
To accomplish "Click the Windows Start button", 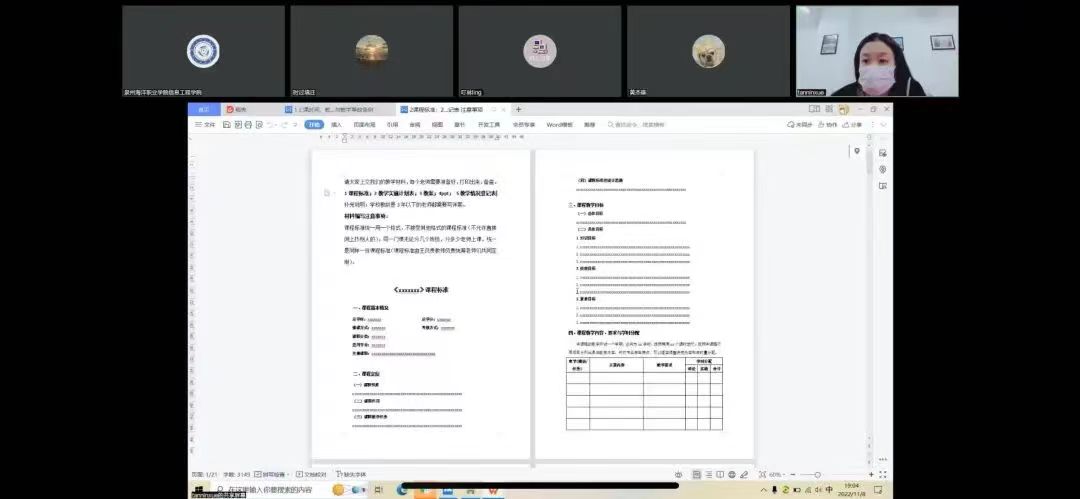I will click(197, 490).
